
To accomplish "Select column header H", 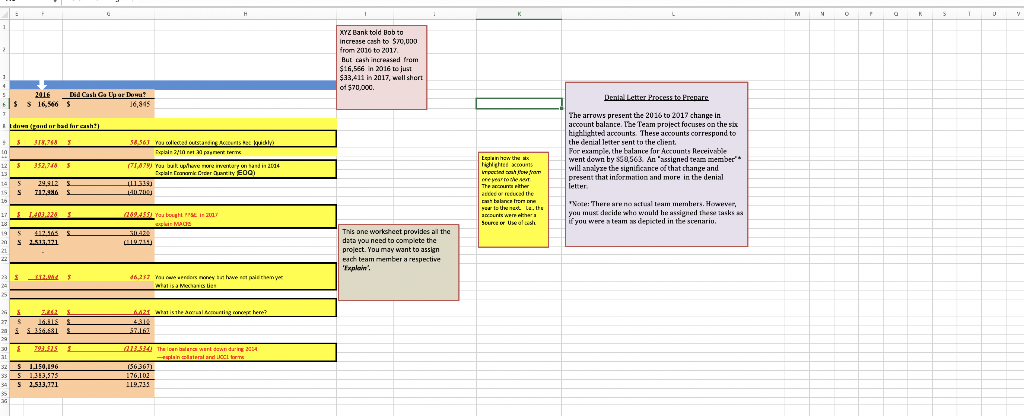I will click(246, 12).
